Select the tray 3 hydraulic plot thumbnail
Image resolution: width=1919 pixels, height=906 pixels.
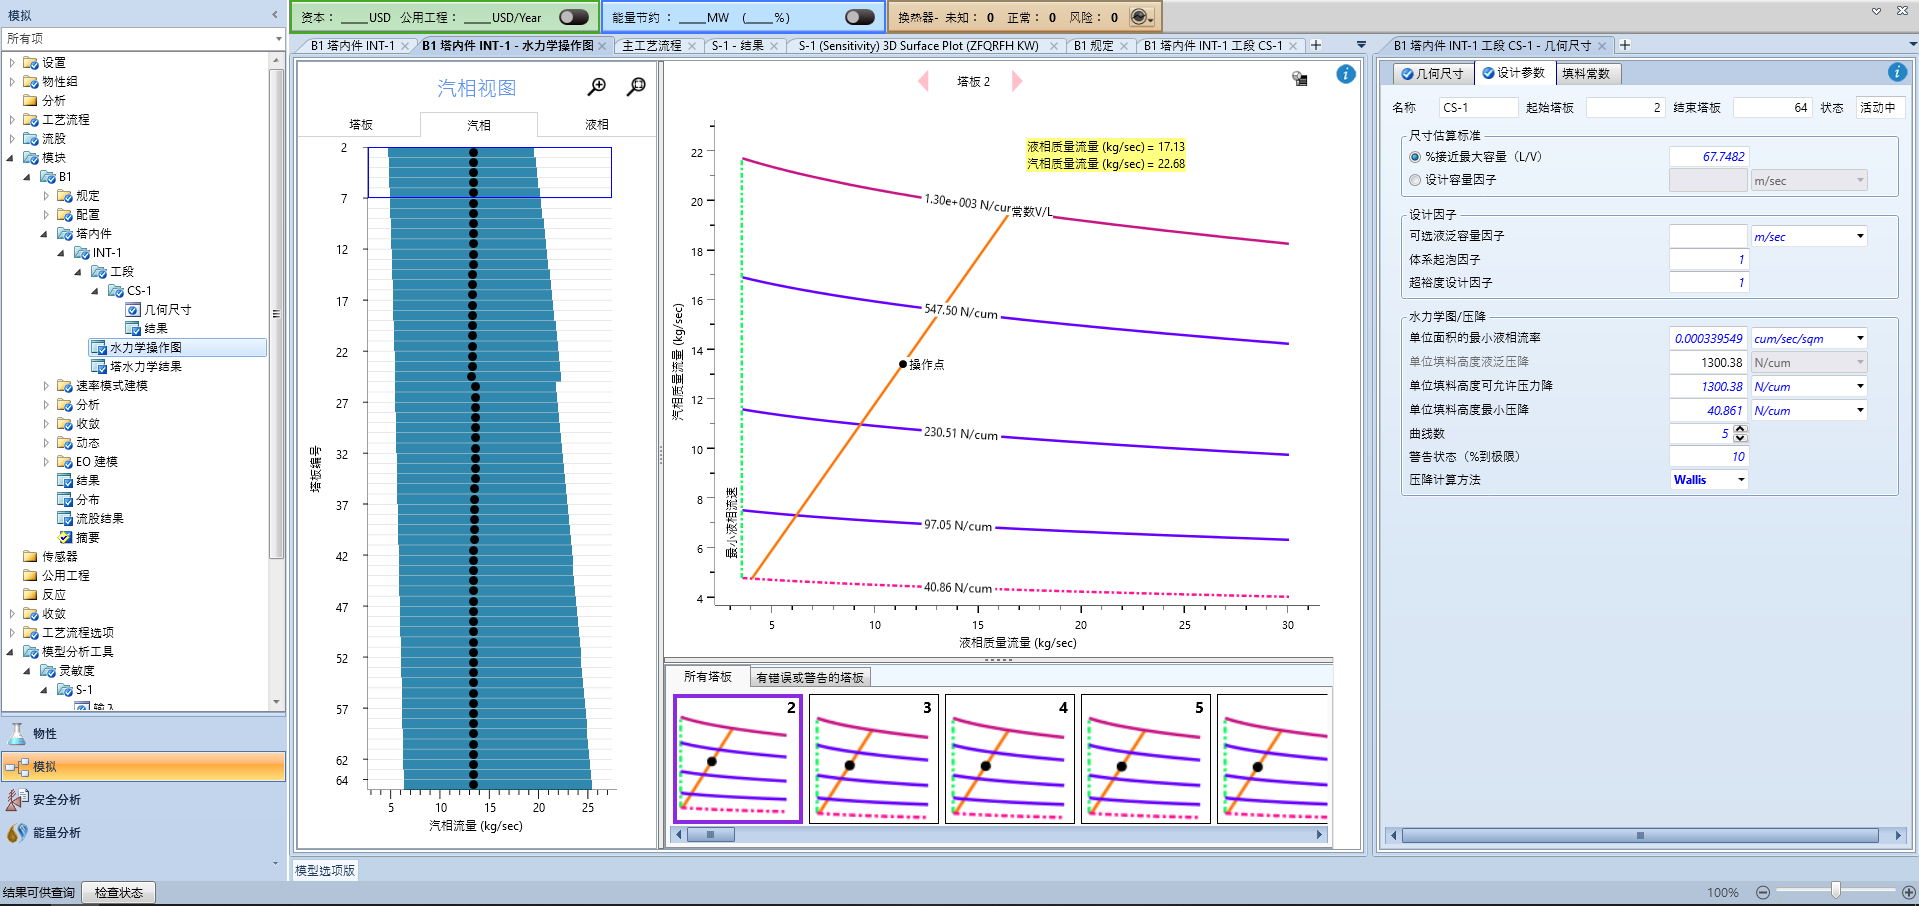[x=873, y=759]
